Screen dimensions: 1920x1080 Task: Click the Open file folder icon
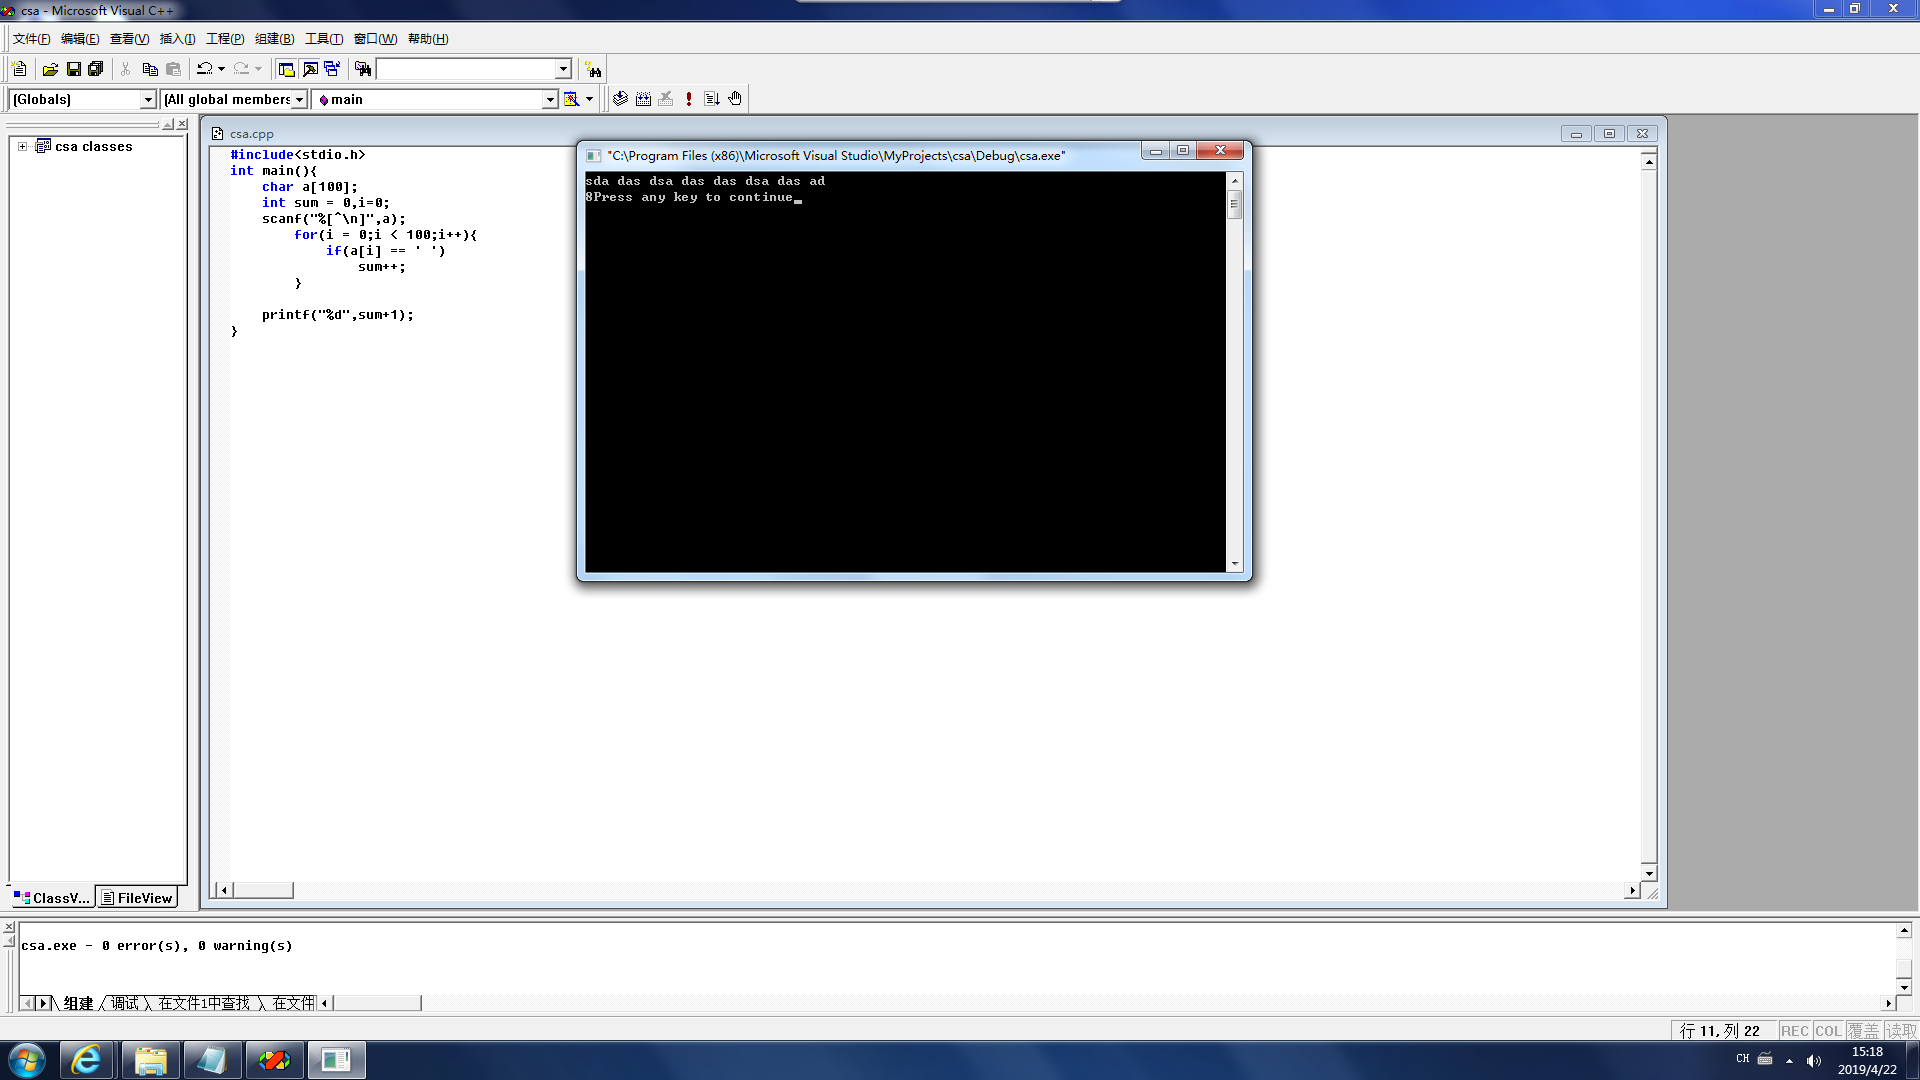tap(50, 69)
